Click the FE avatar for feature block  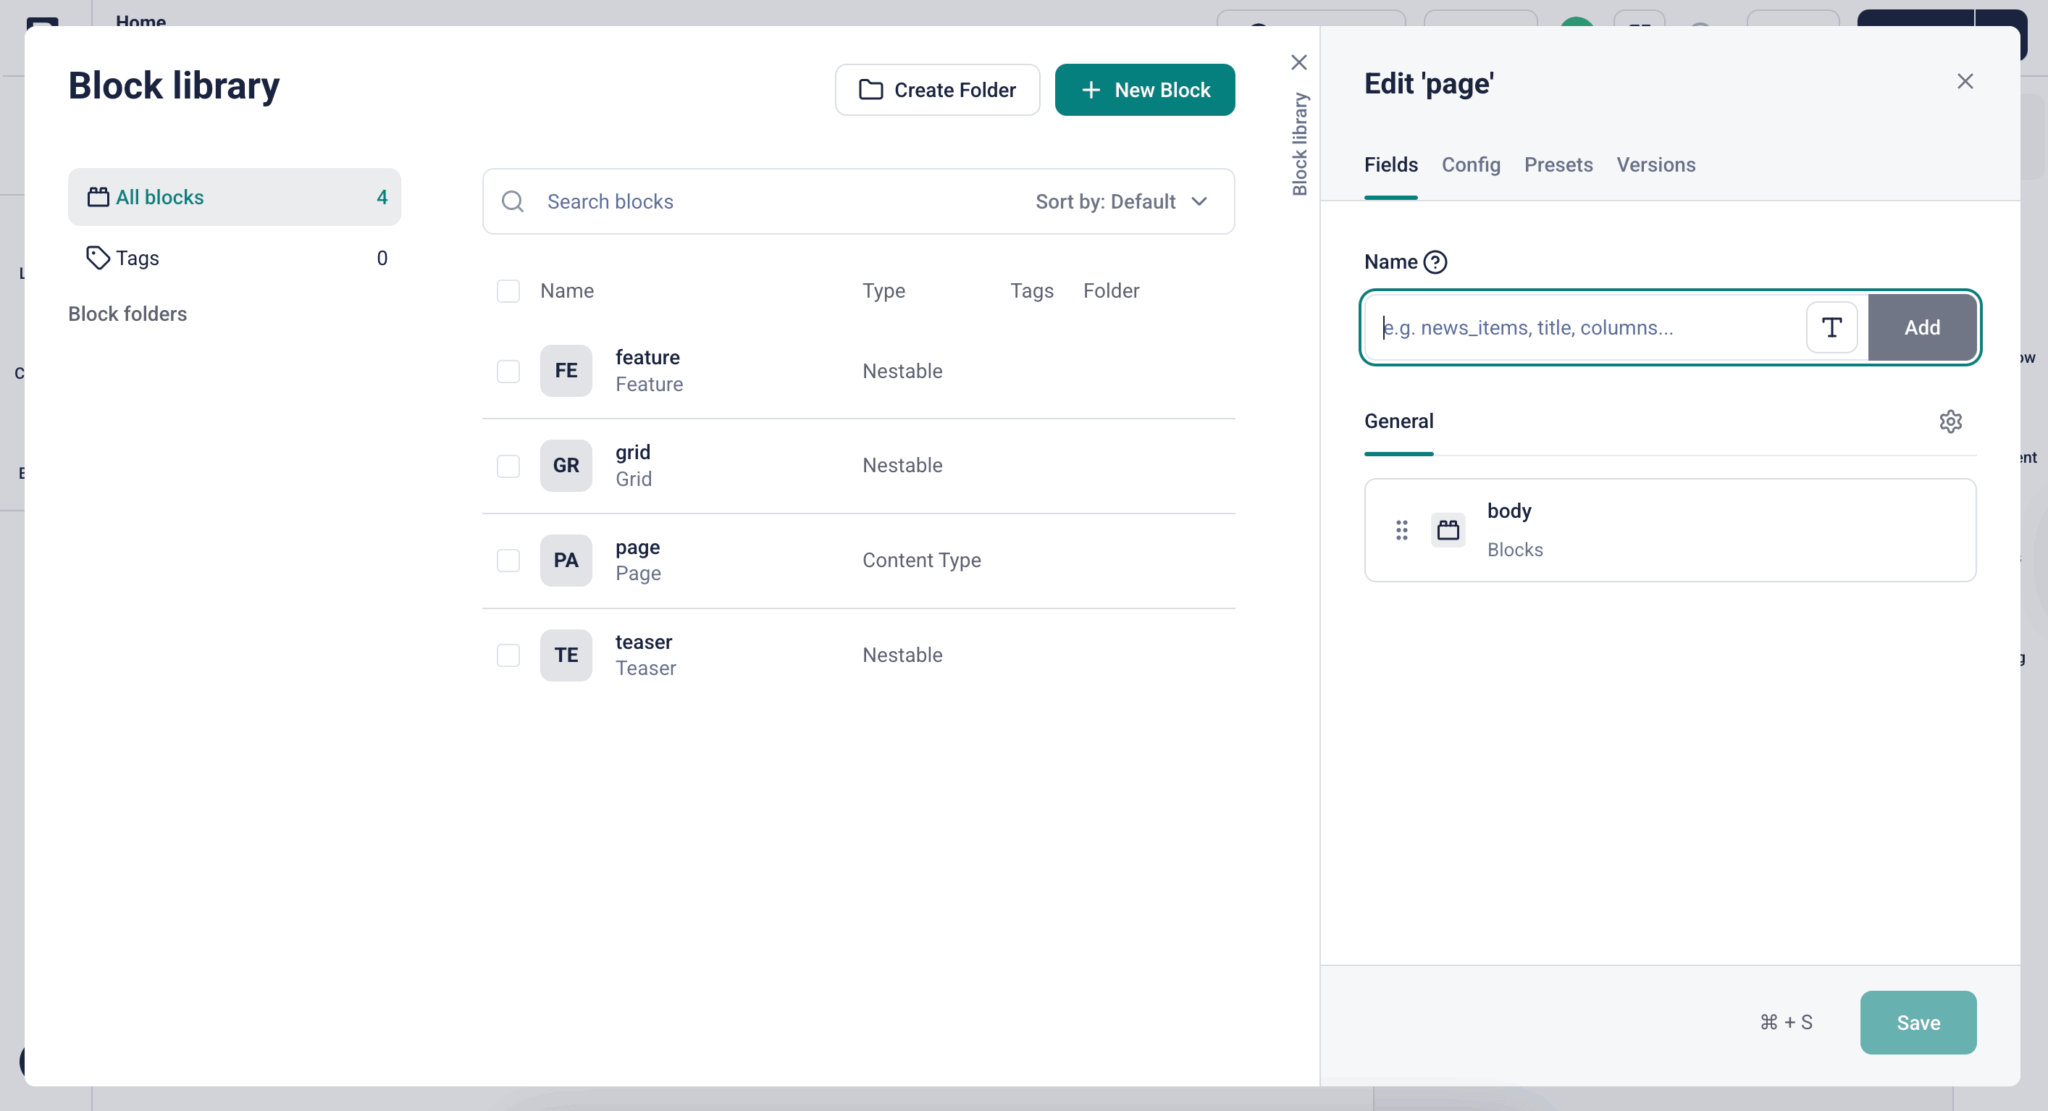[x=566, y=371]
